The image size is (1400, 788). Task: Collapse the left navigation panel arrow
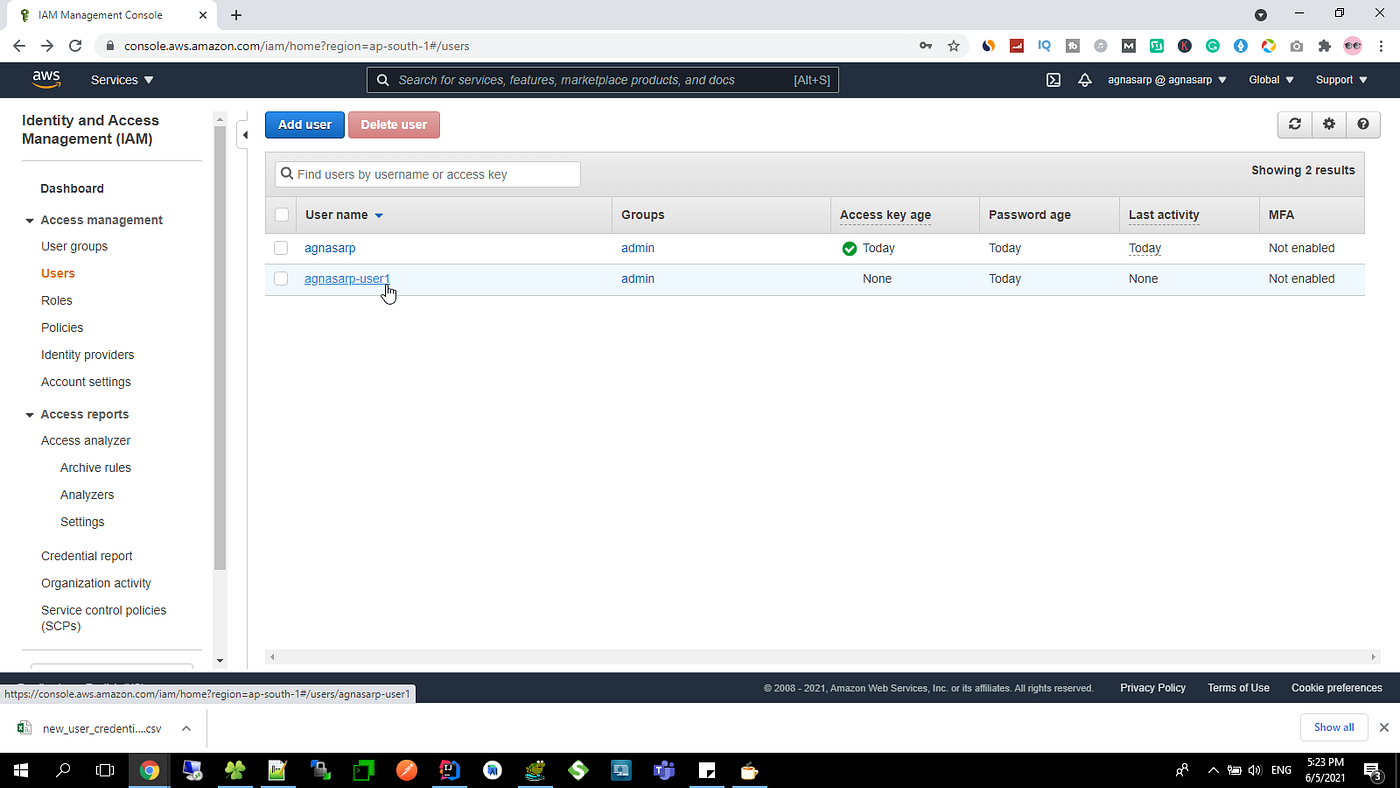point(244,135)
